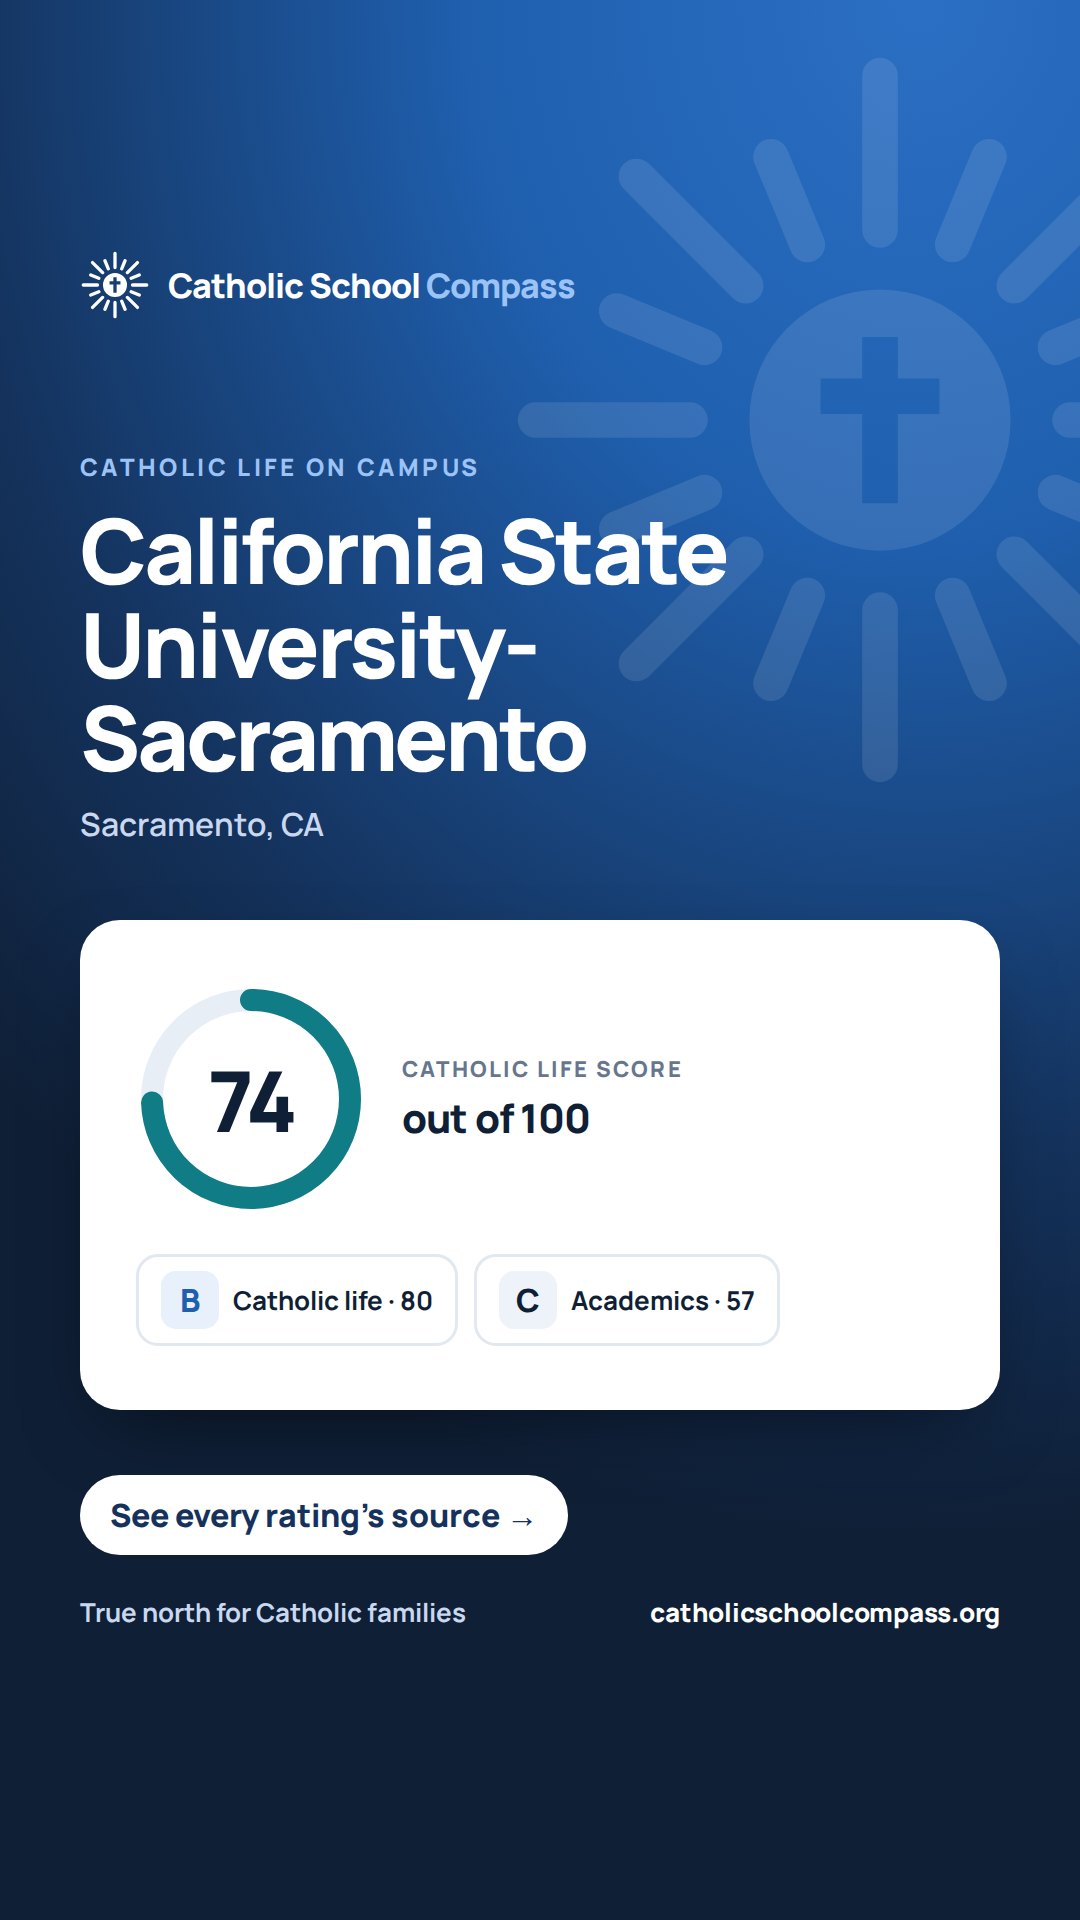Select the California State University-Sacramento title

(x=404, y=645)
